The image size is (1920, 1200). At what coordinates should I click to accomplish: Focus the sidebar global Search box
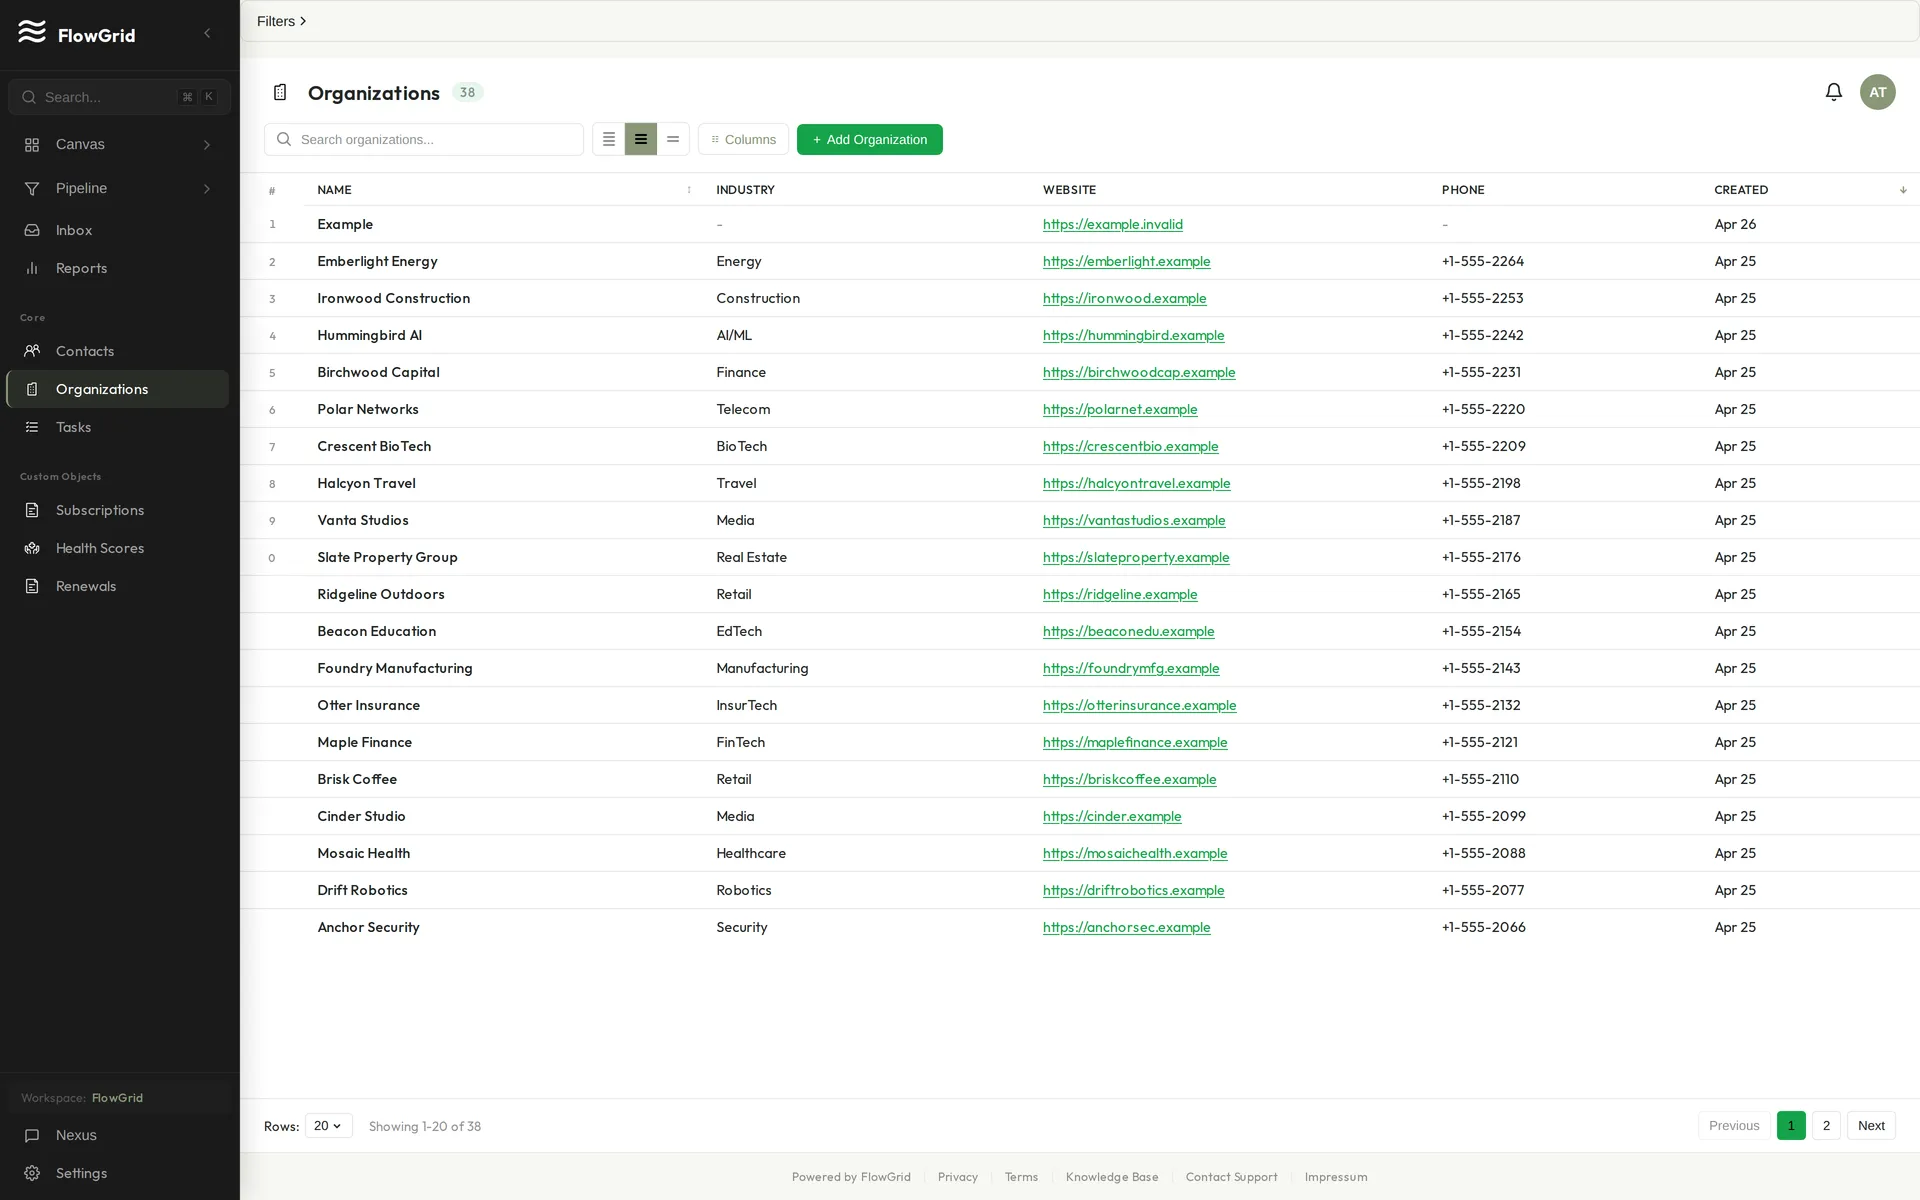pyautogui.click(x=119, y=97)
